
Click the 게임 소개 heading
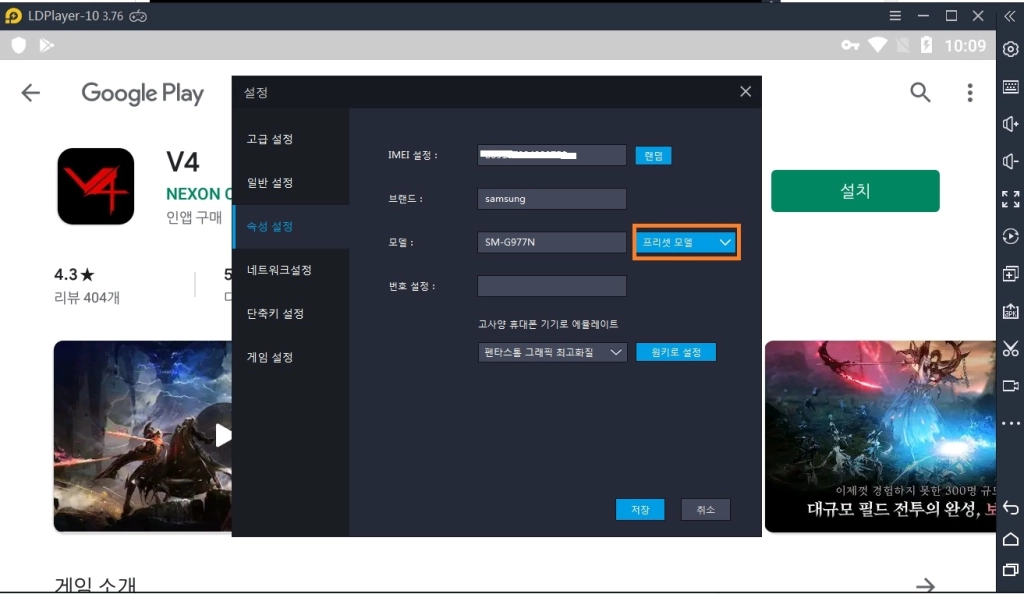point(95,584)
